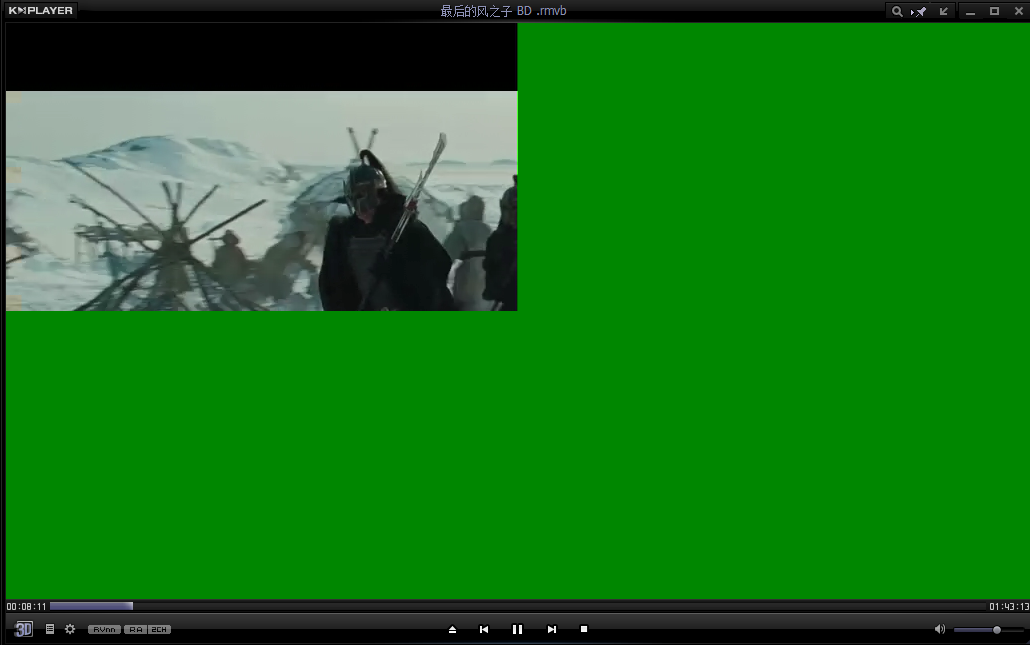Screen dimensions: 1030x645
Task: Open the preferences gear icon
Action: coord(69,629)
